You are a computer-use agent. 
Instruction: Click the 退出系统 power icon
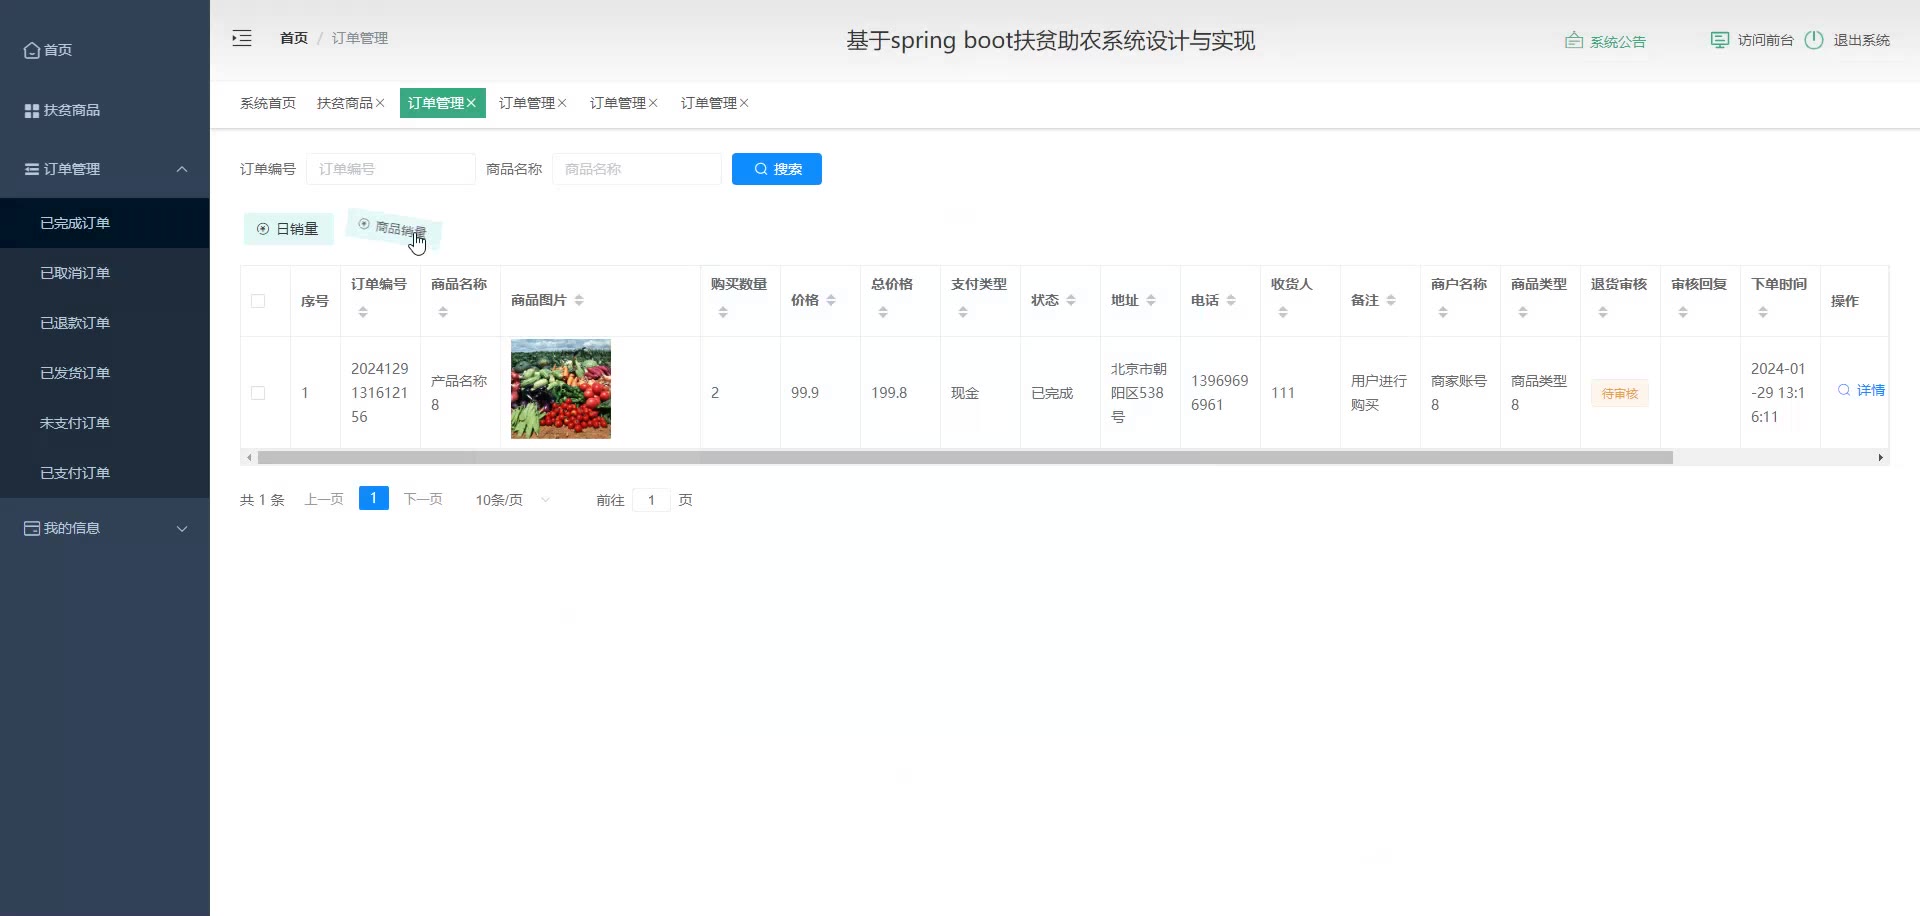pos(1814,40)
